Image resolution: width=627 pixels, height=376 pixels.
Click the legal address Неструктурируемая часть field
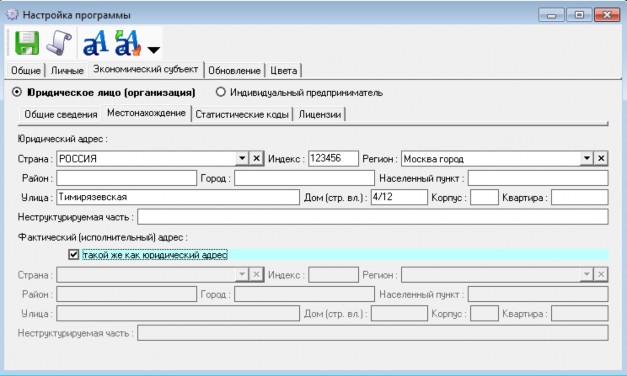[x=373, y=217]
